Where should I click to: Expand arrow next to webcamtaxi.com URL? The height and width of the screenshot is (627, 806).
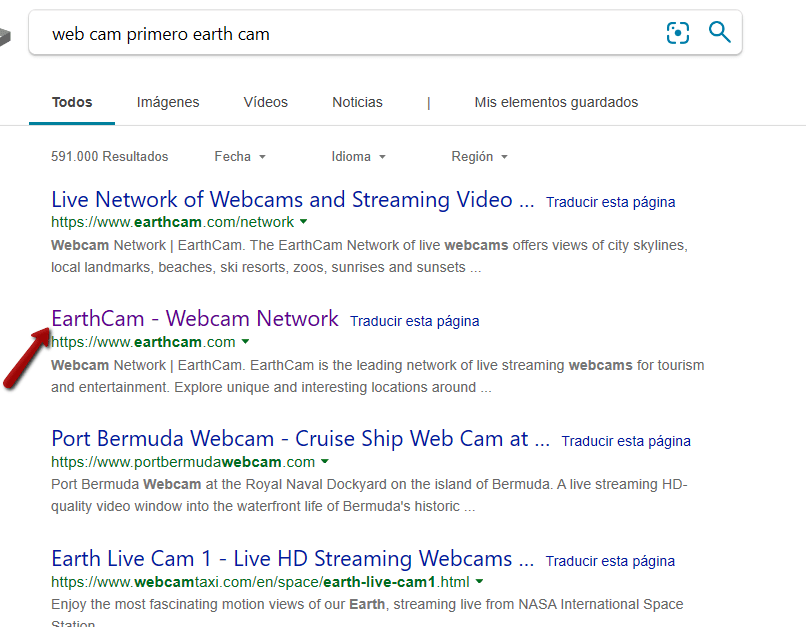479,582
